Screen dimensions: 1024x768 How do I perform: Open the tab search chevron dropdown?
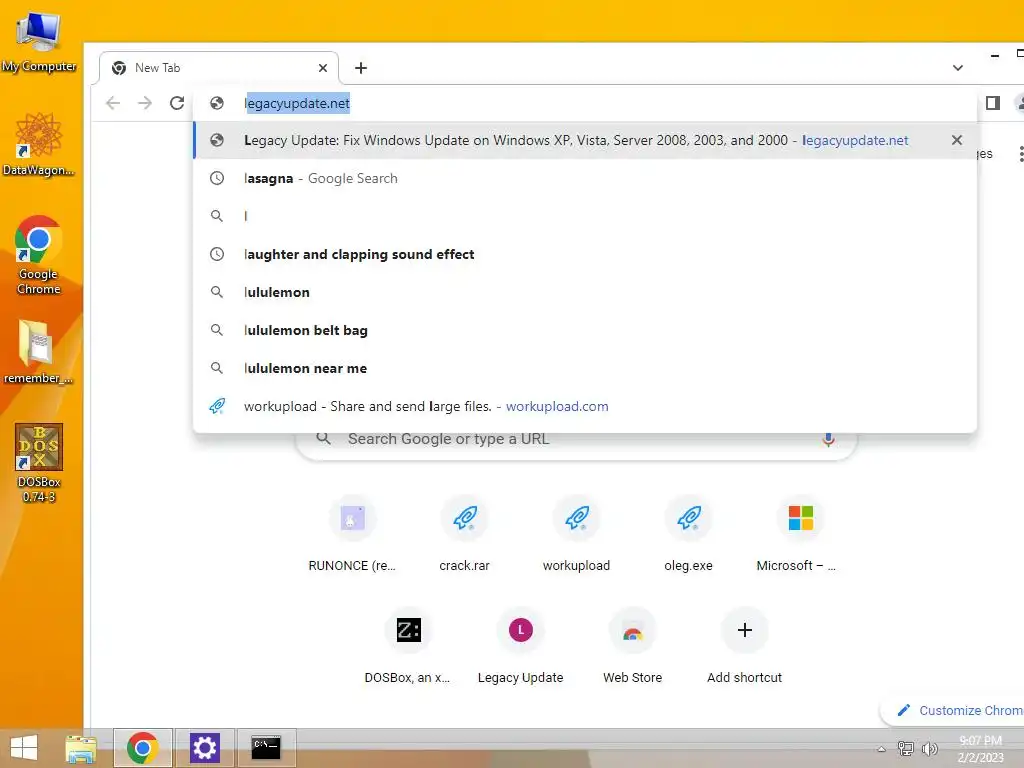pyautogui.click(x=957, y=68)
